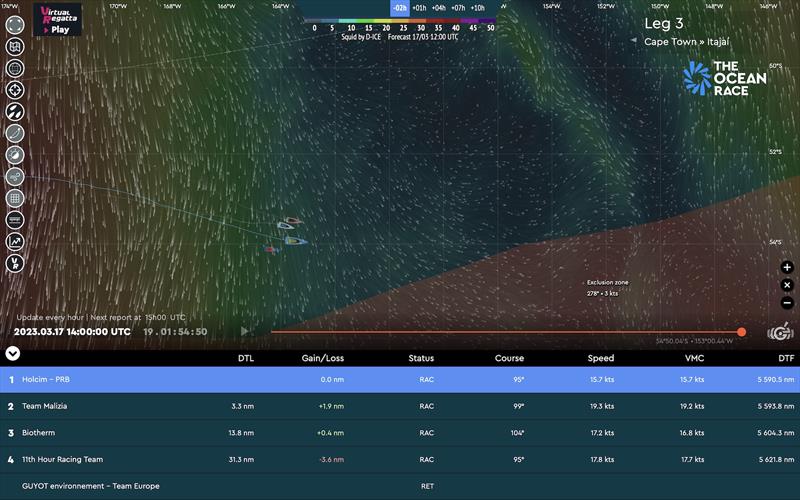Click the Forecast 17/03 12:00 UTC label
Viewport: 800px width, 500px height.
423,37
